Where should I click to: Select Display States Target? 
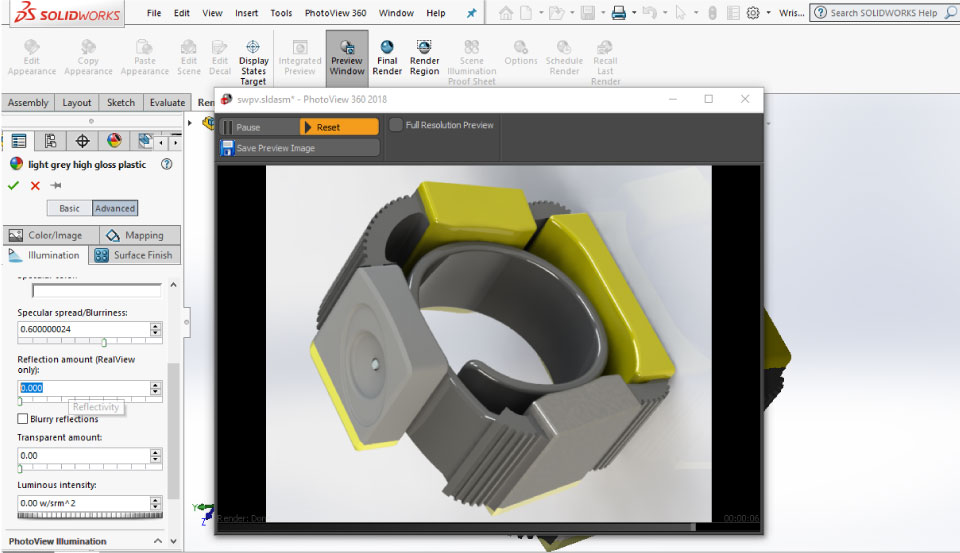(253, 62)
